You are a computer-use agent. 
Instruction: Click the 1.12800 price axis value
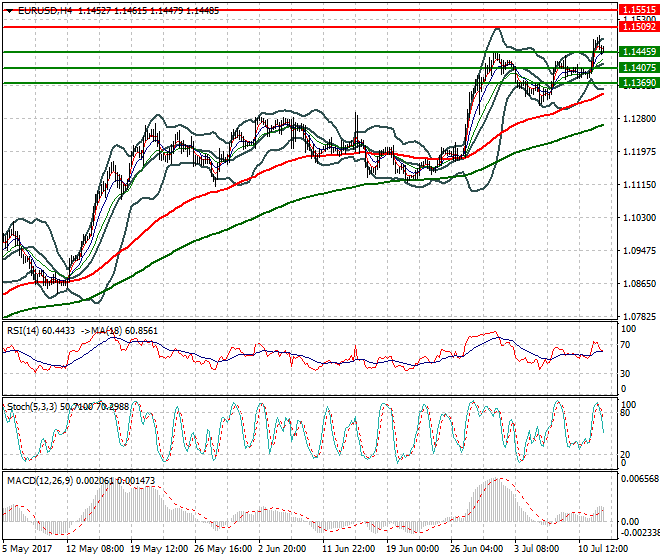pos(639,119)
